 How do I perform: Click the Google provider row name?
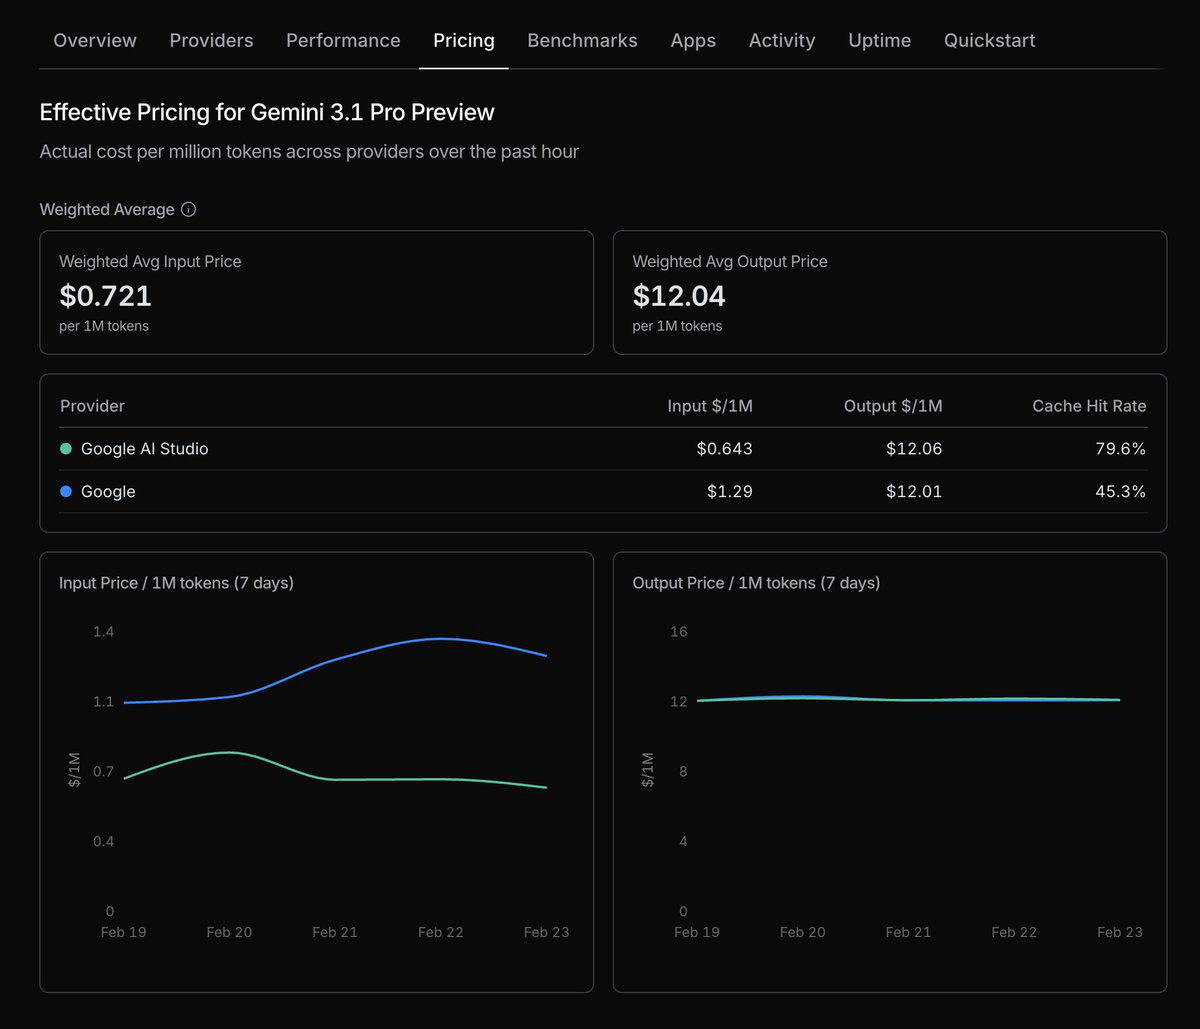[x=108, y=492]
